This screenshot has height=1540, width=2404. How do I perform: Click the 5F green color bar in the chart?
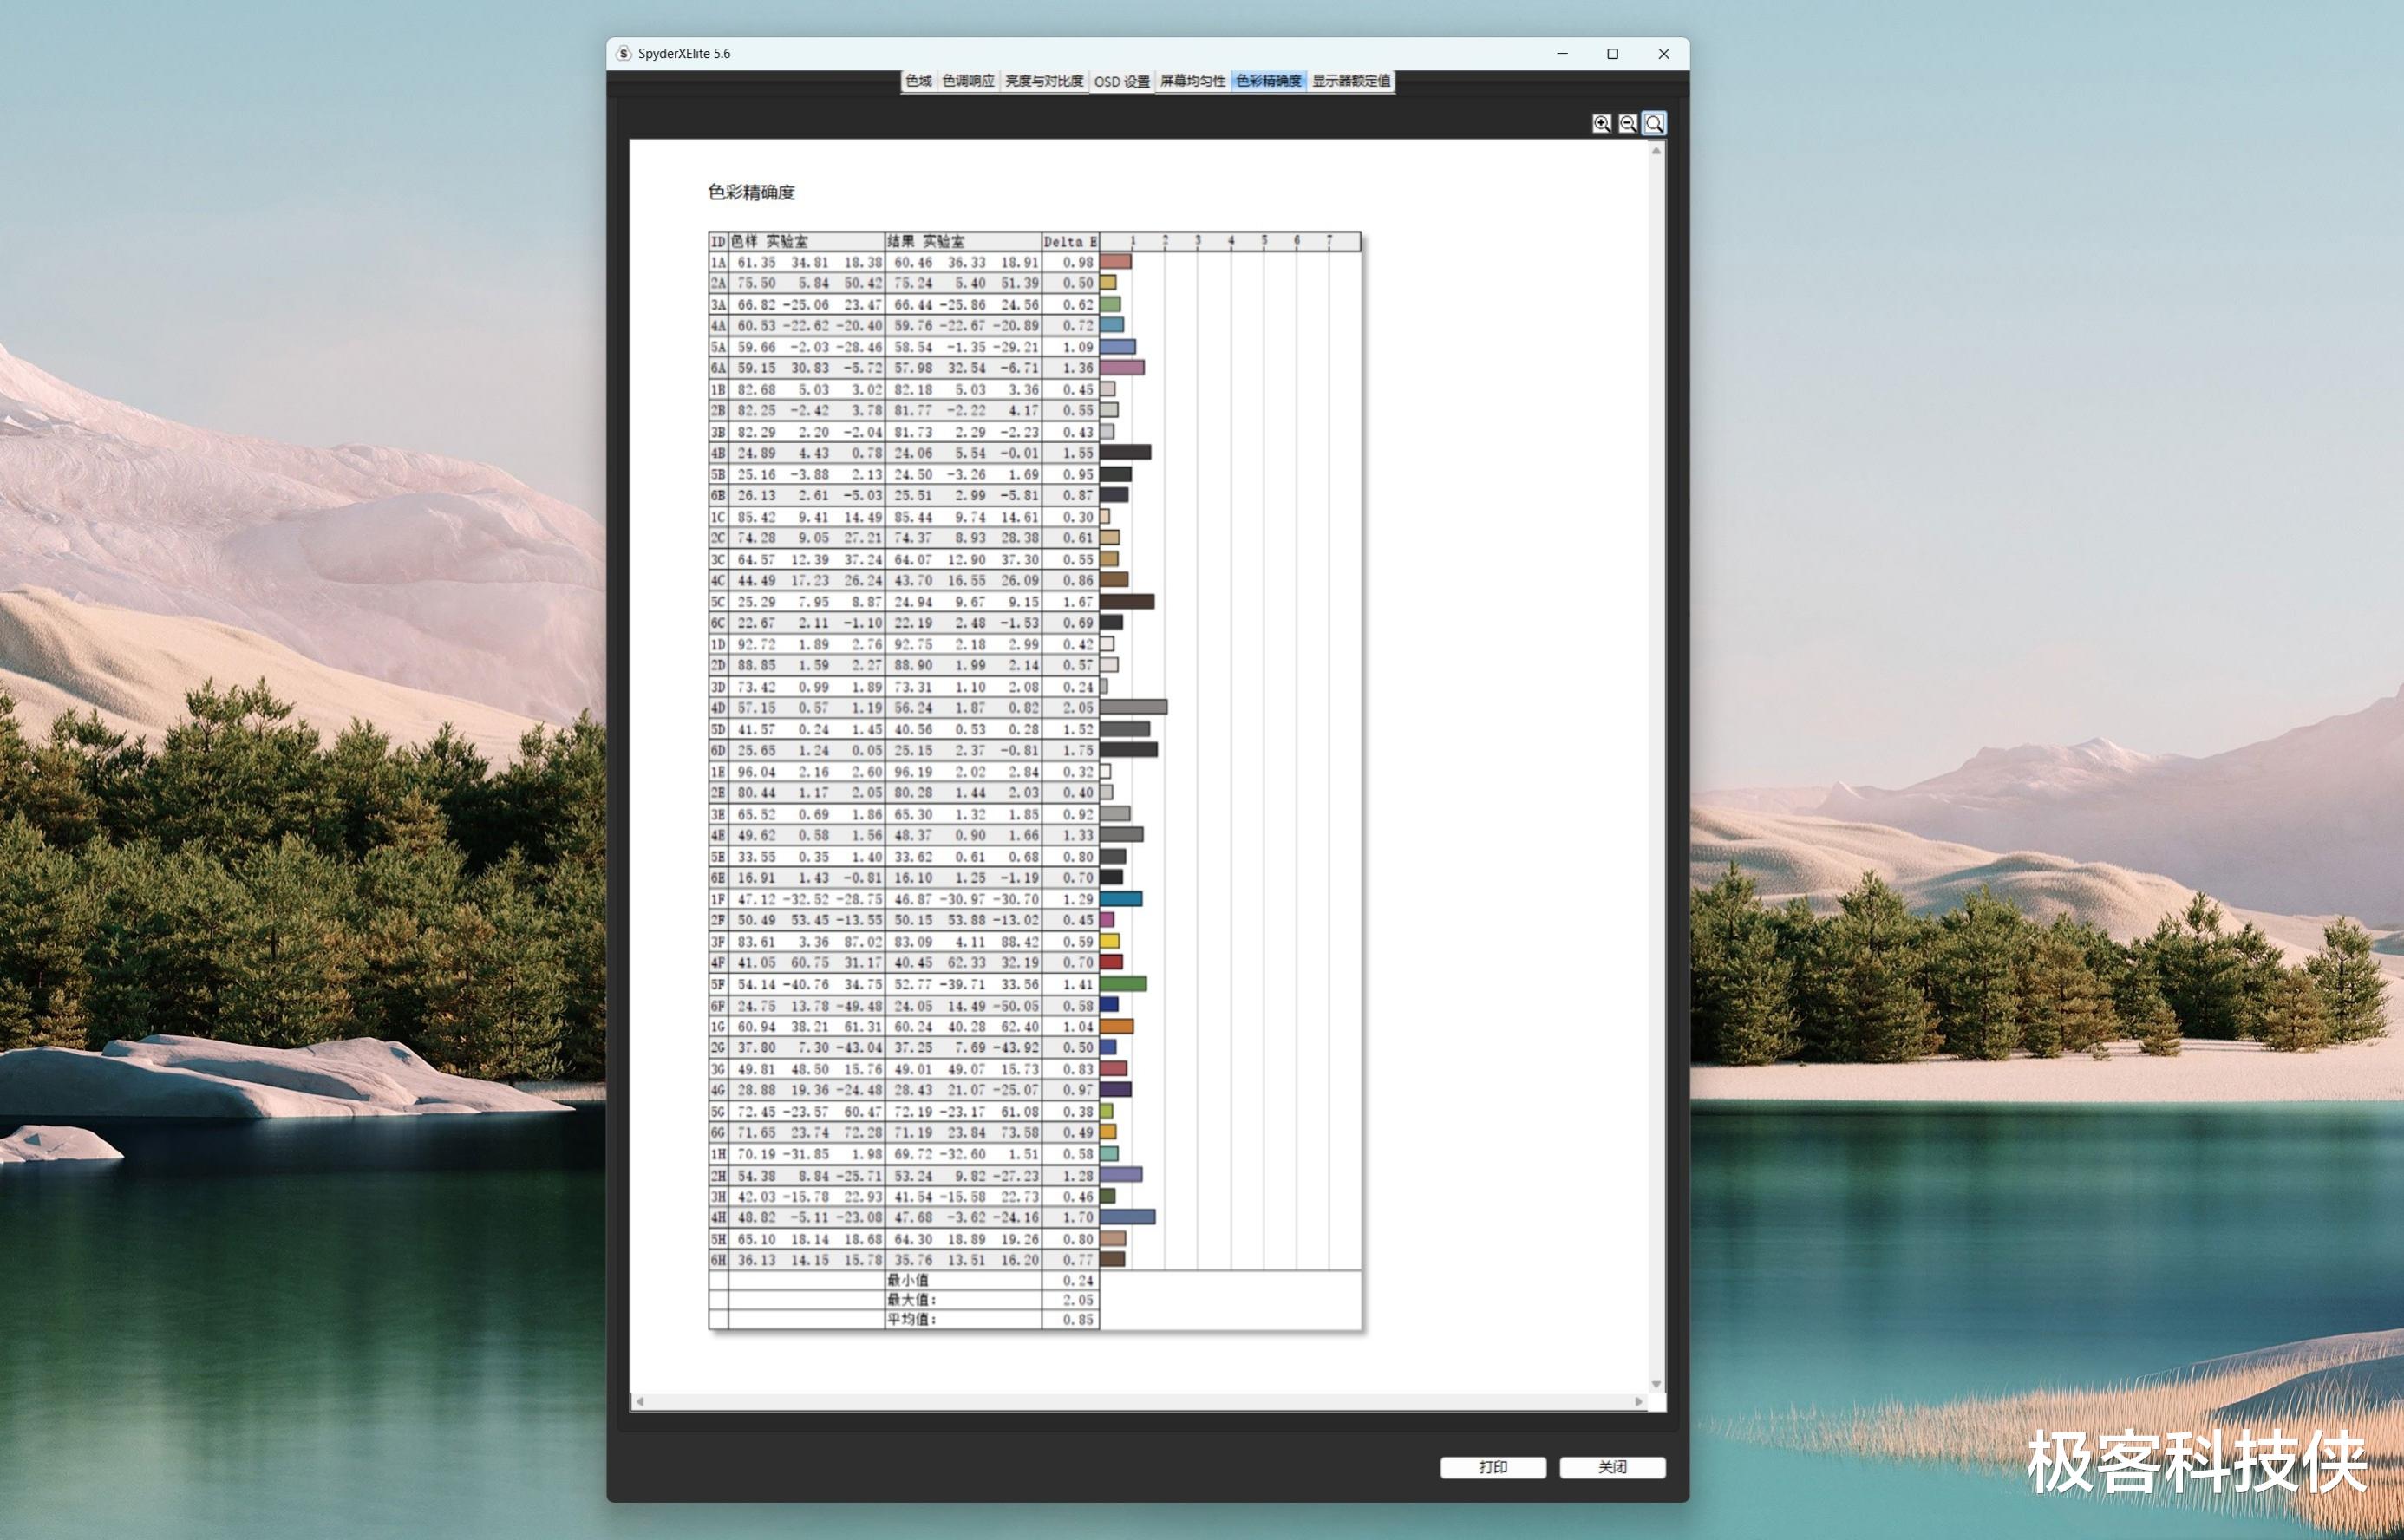[x=1122, y=984]
